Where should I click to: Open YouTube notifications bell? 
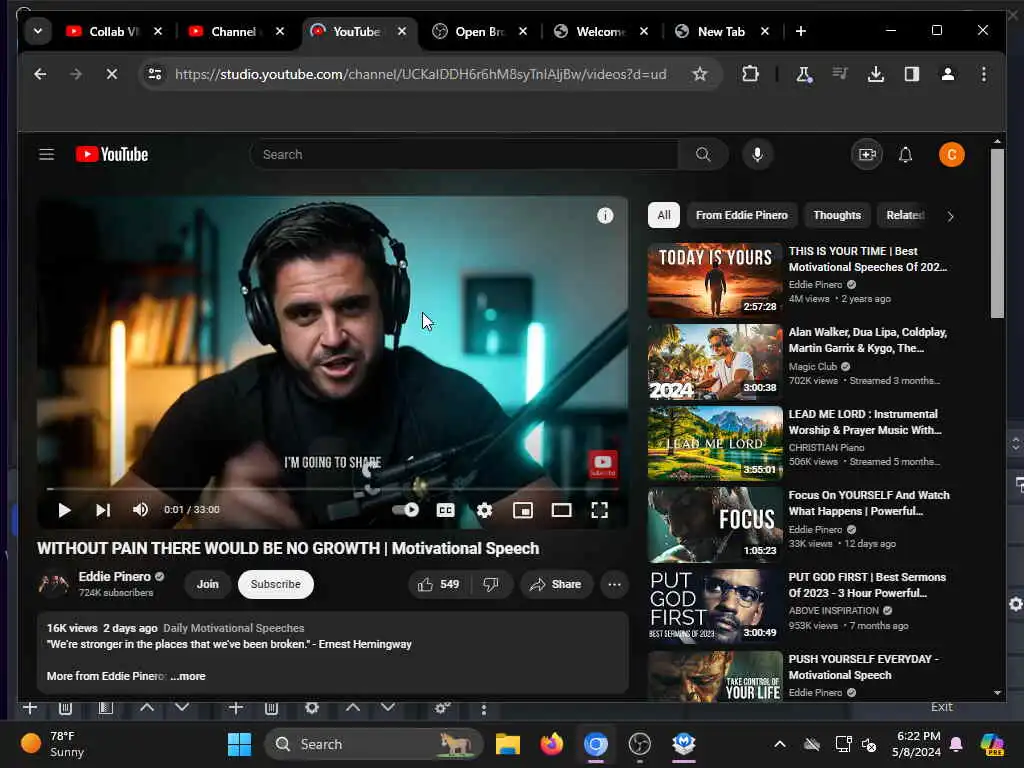pyautogui.click(x=905, y=155)
